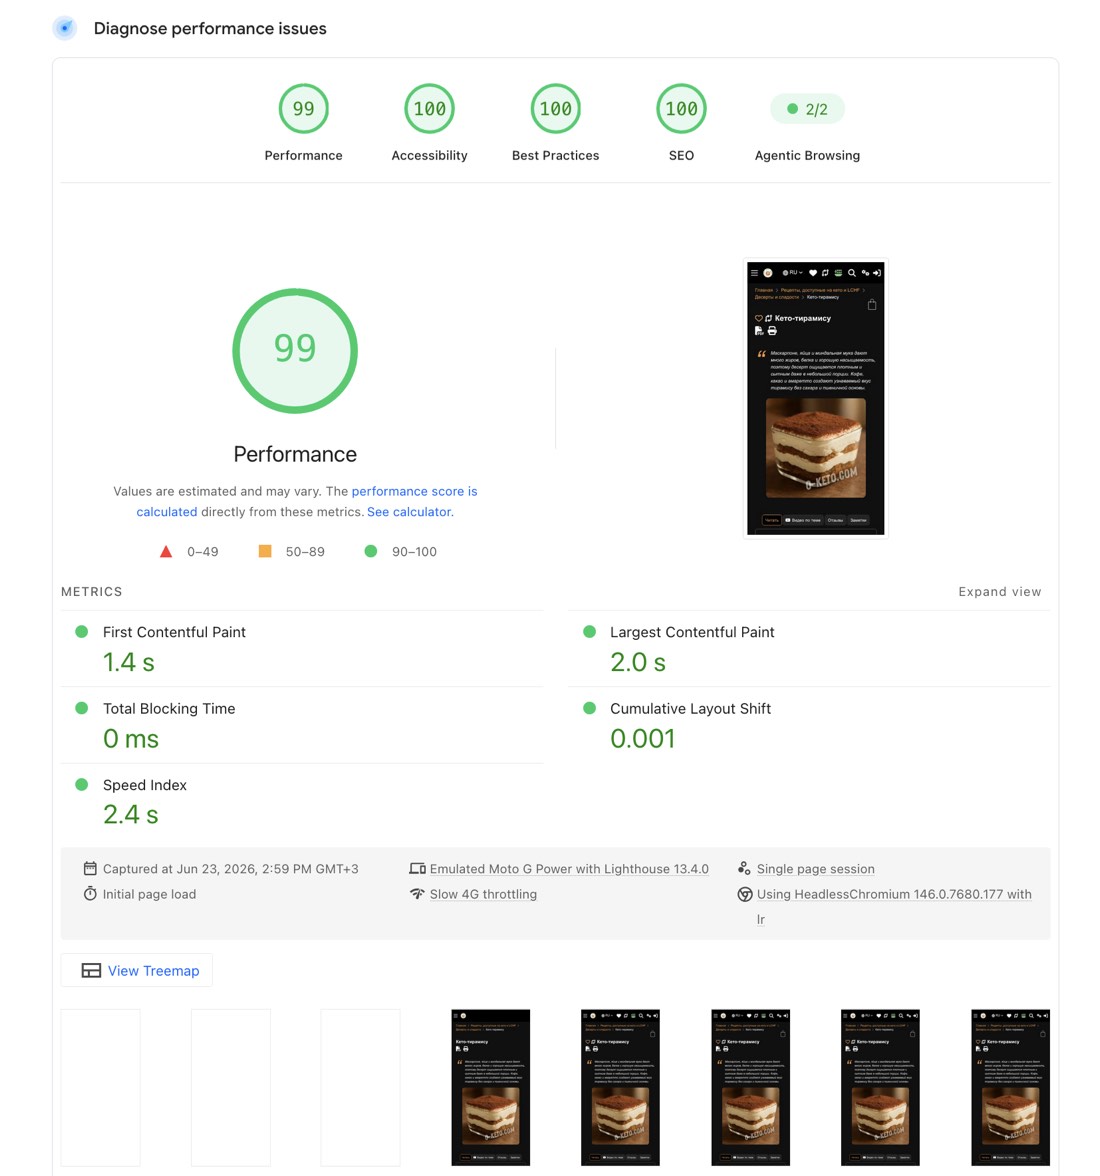
Task: Open the Best Practices score gauge
Action: [x=556, y=109]
